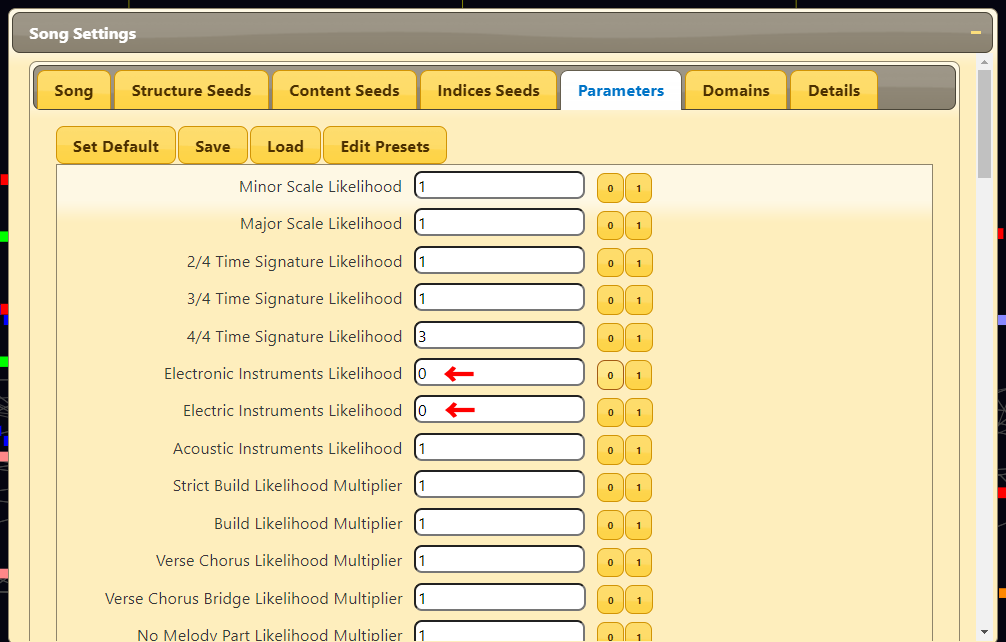The width and height of the screenshot is (1006, 642).
Task: Set Major Scale Likelihood to 1
Action: [x=639, y=225]
